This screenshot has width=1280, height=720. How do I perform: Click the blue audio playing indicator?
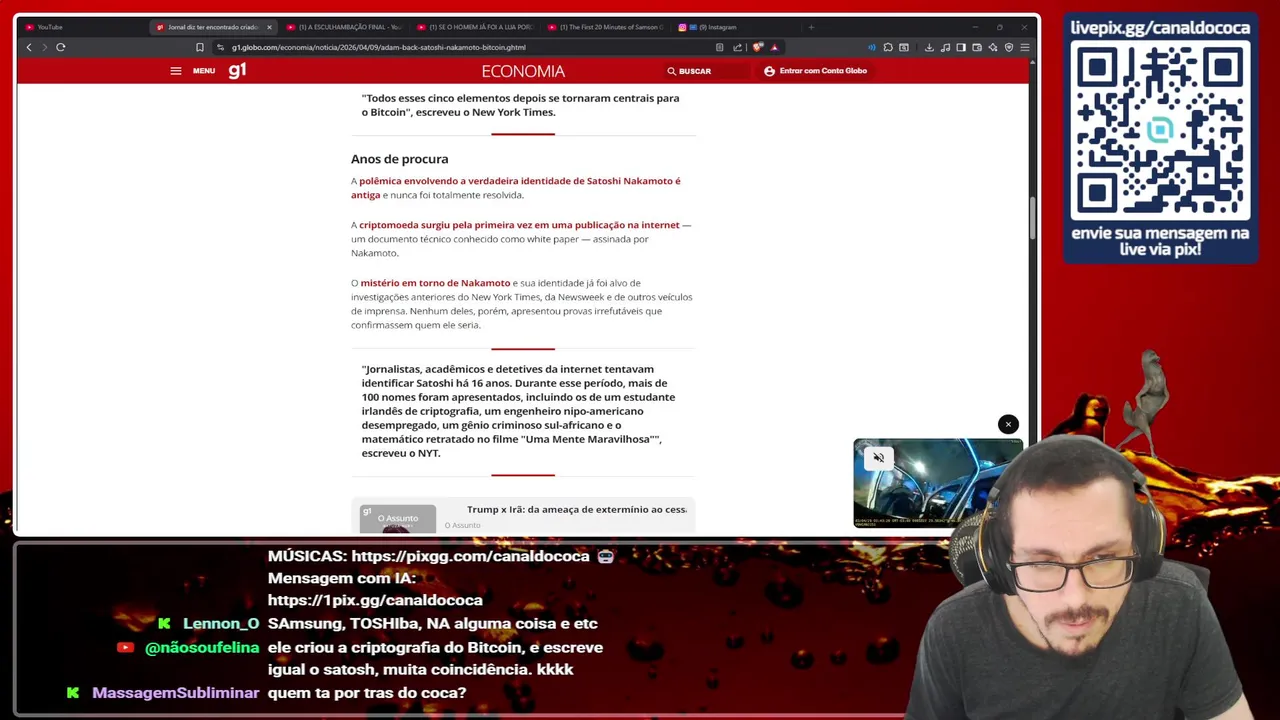872,47
